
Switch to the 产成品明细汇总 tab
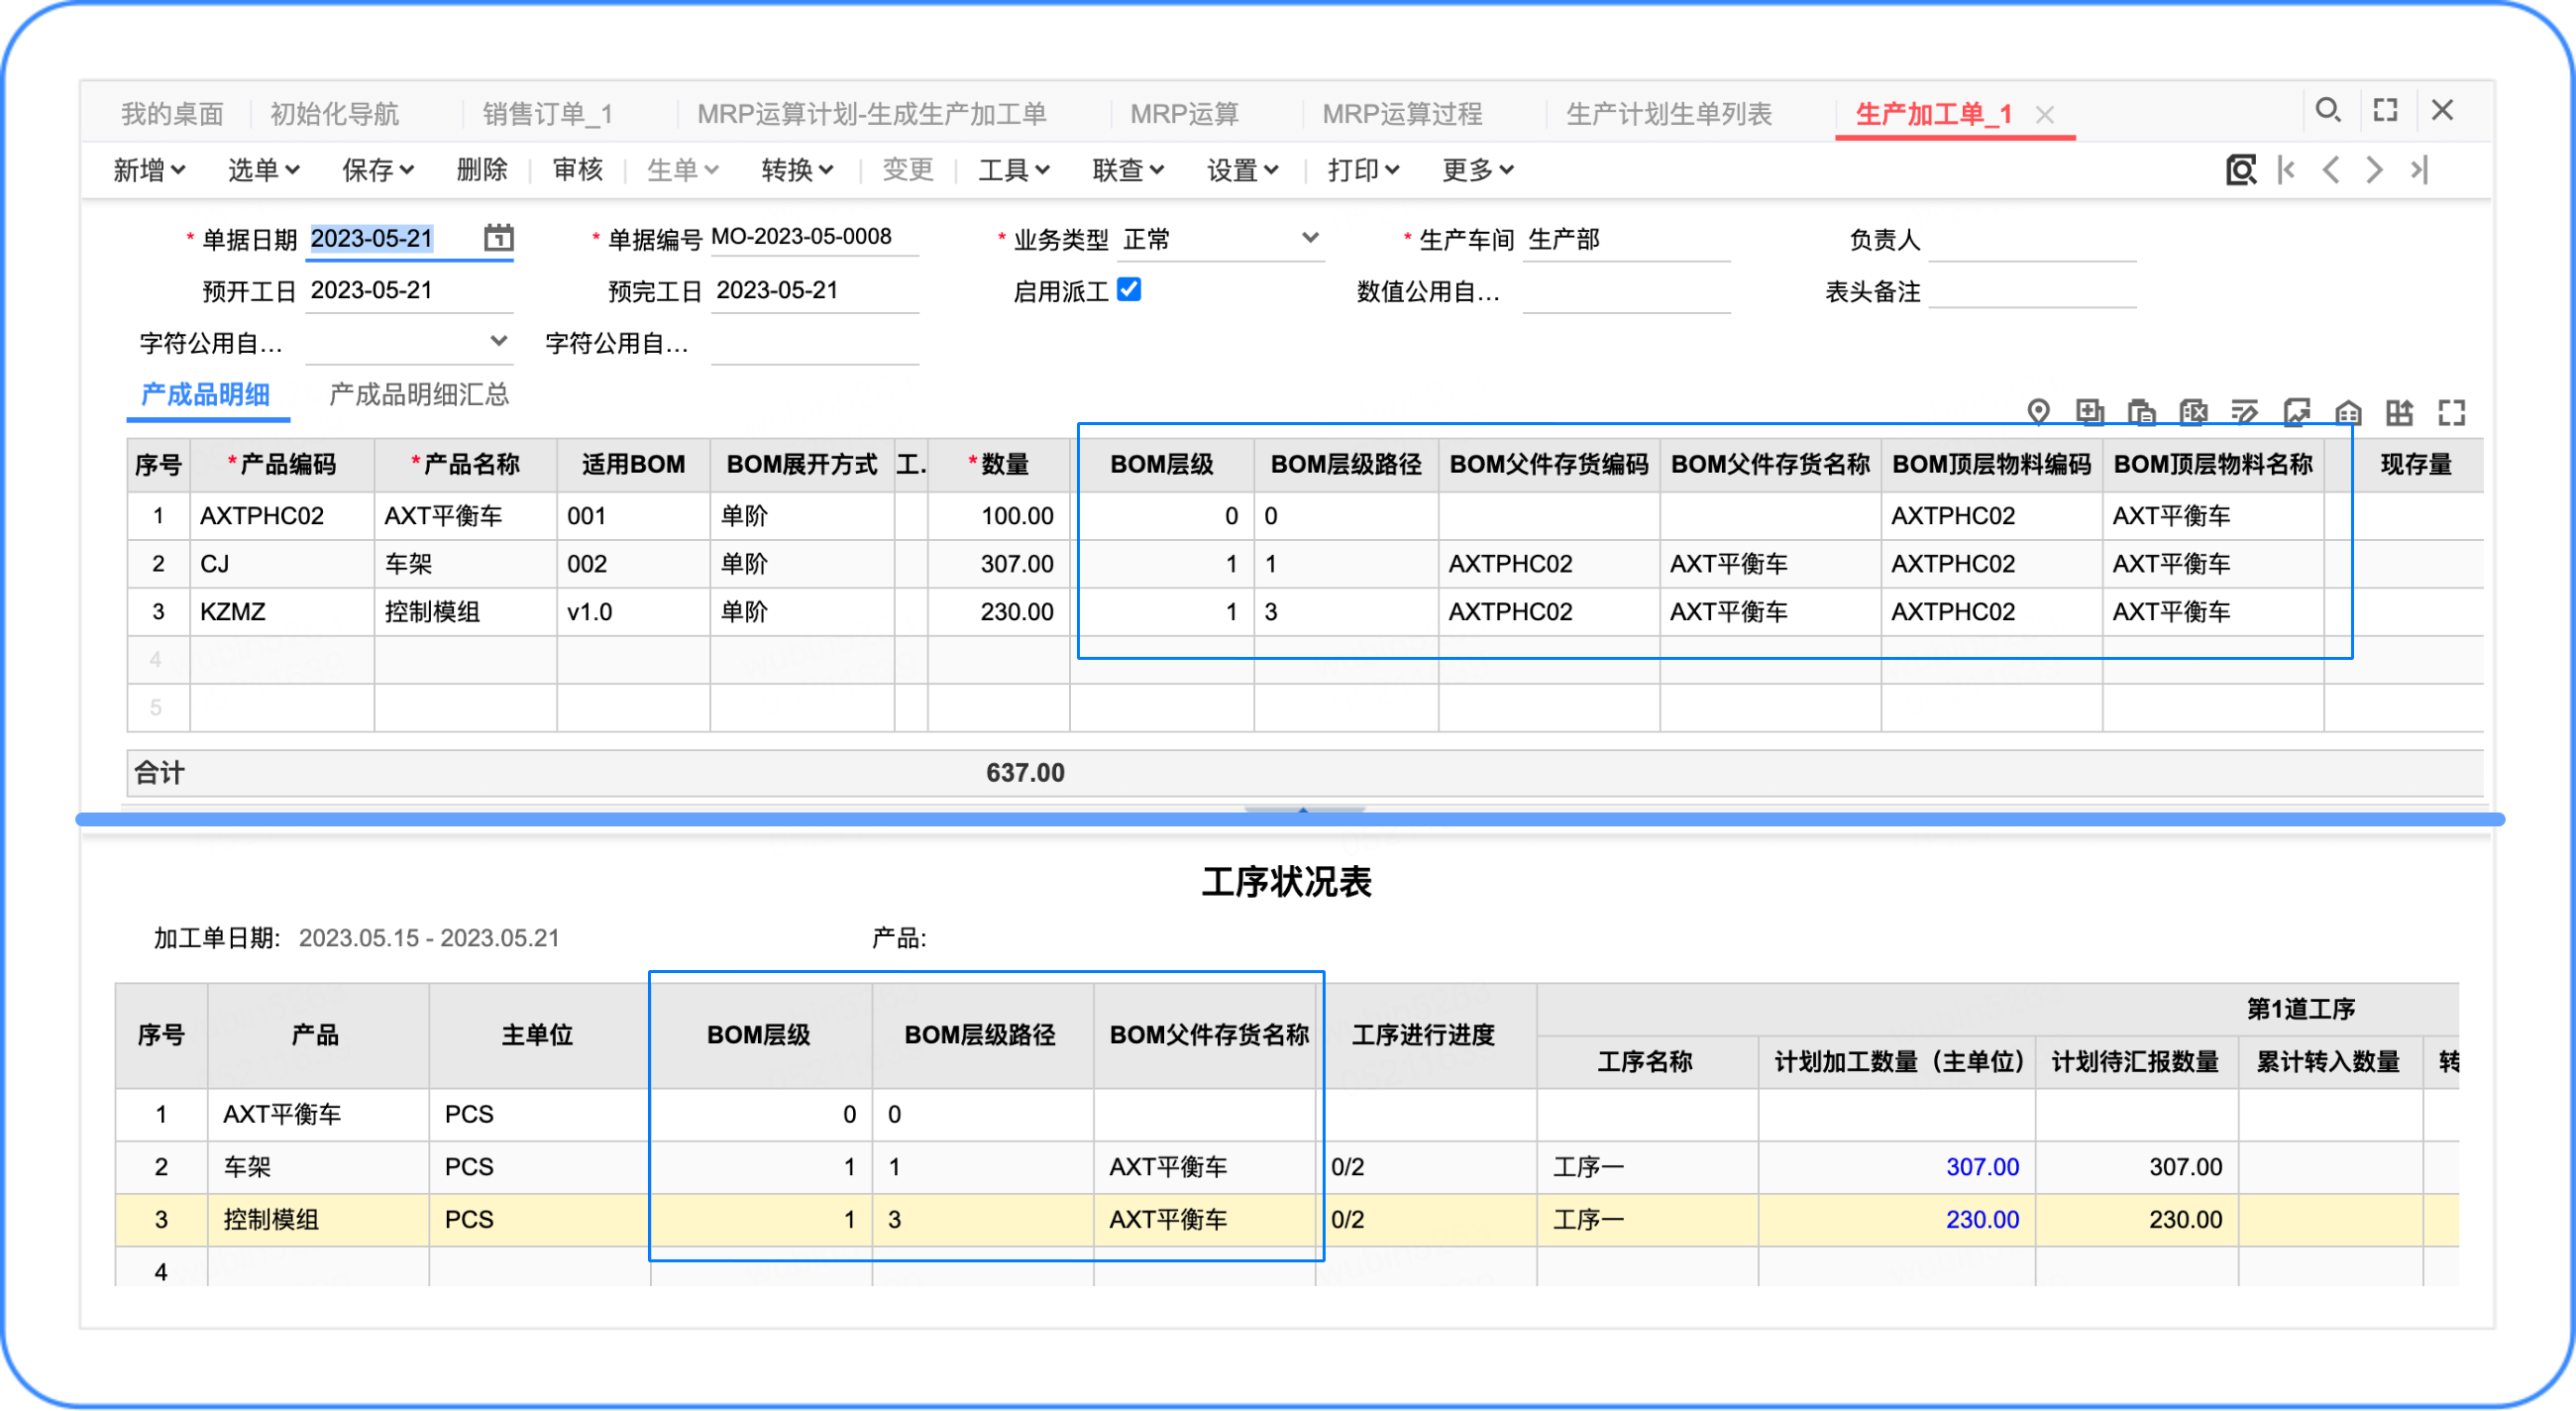419,395
